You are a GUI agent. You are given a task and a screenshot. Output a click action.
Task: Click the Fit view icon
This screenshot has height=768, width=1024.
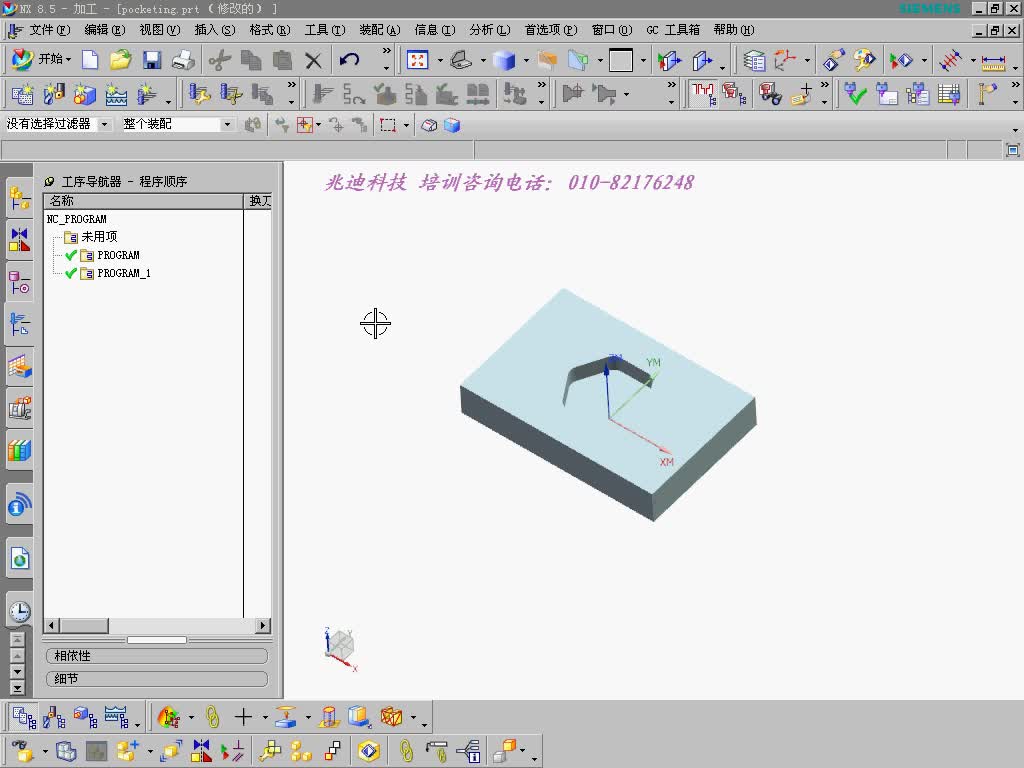(x=417, y=60)
